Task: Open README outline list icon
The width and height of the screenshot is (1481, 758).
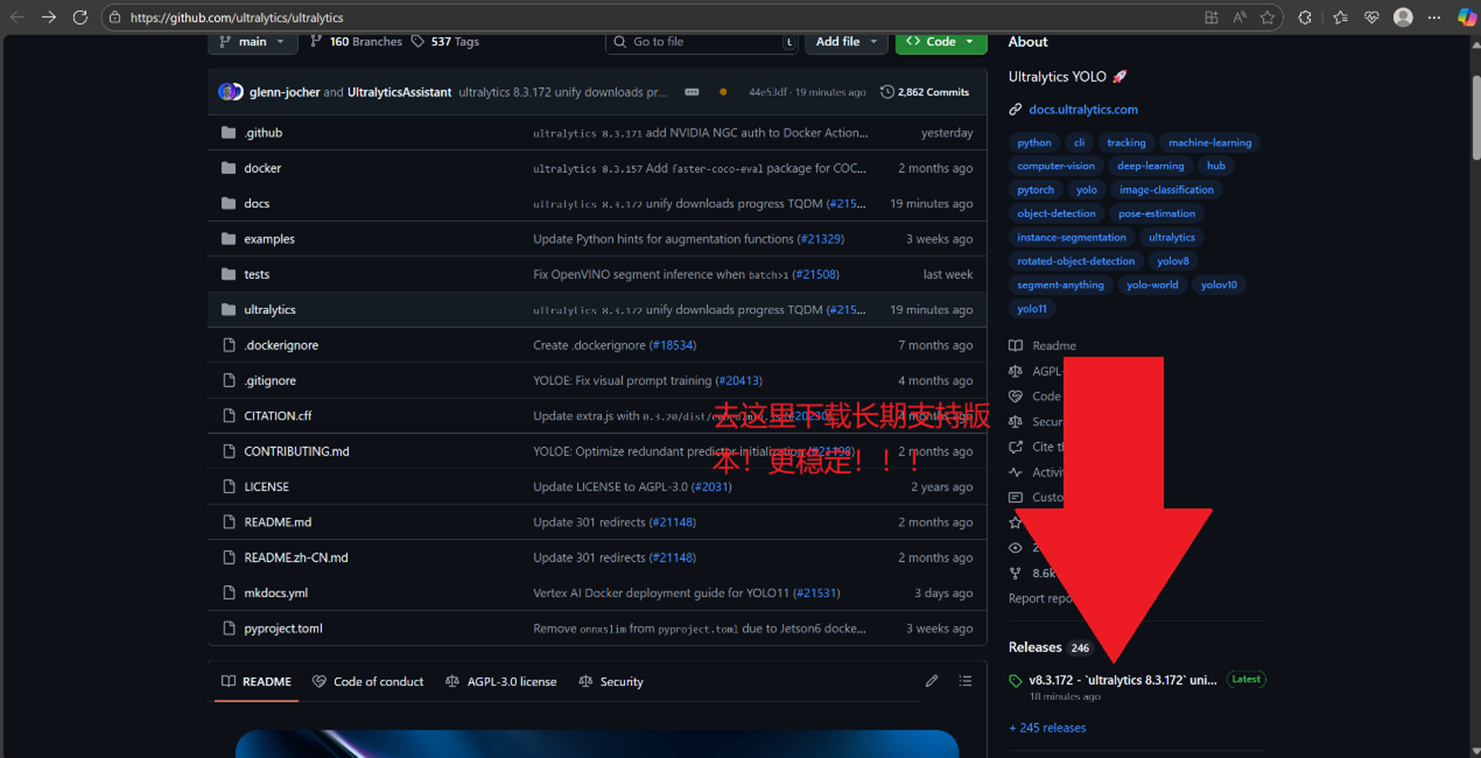Action: point(965,681)
